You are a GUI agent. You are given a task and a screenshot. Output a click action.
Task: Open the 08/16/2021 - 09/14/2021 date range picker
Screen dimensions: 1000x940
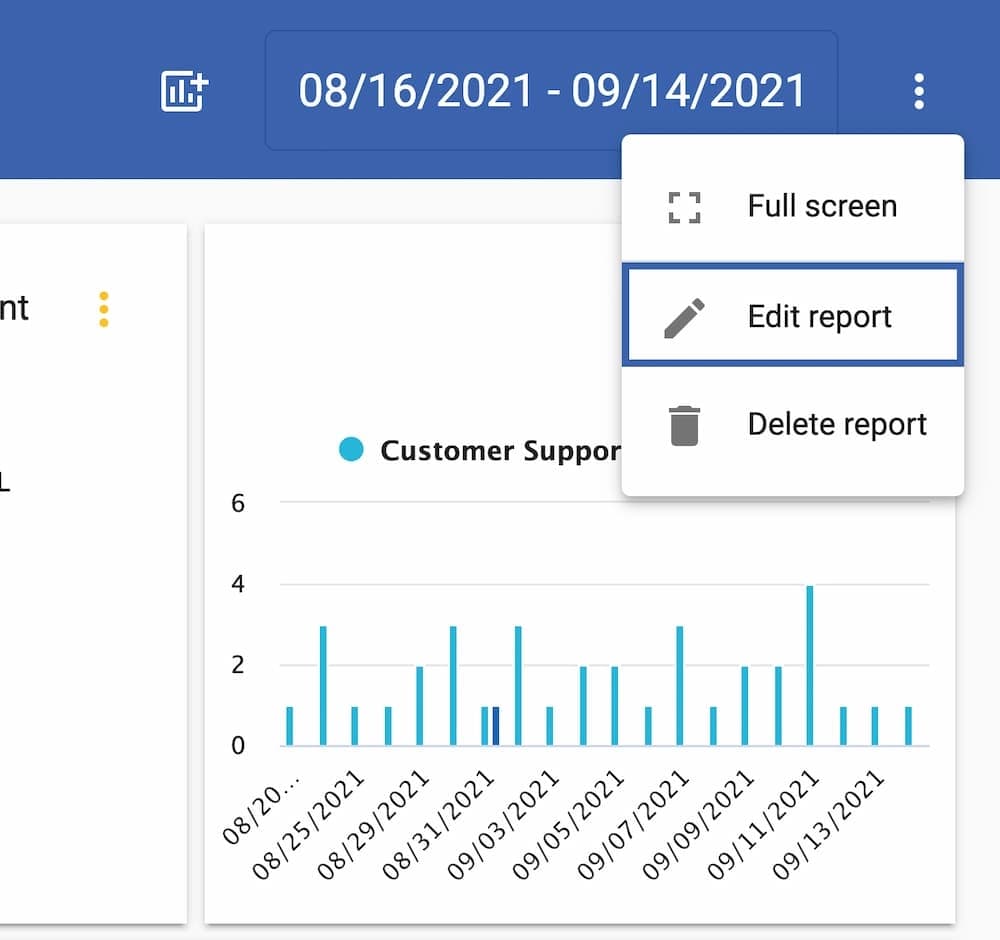click(x=551, y=91)
